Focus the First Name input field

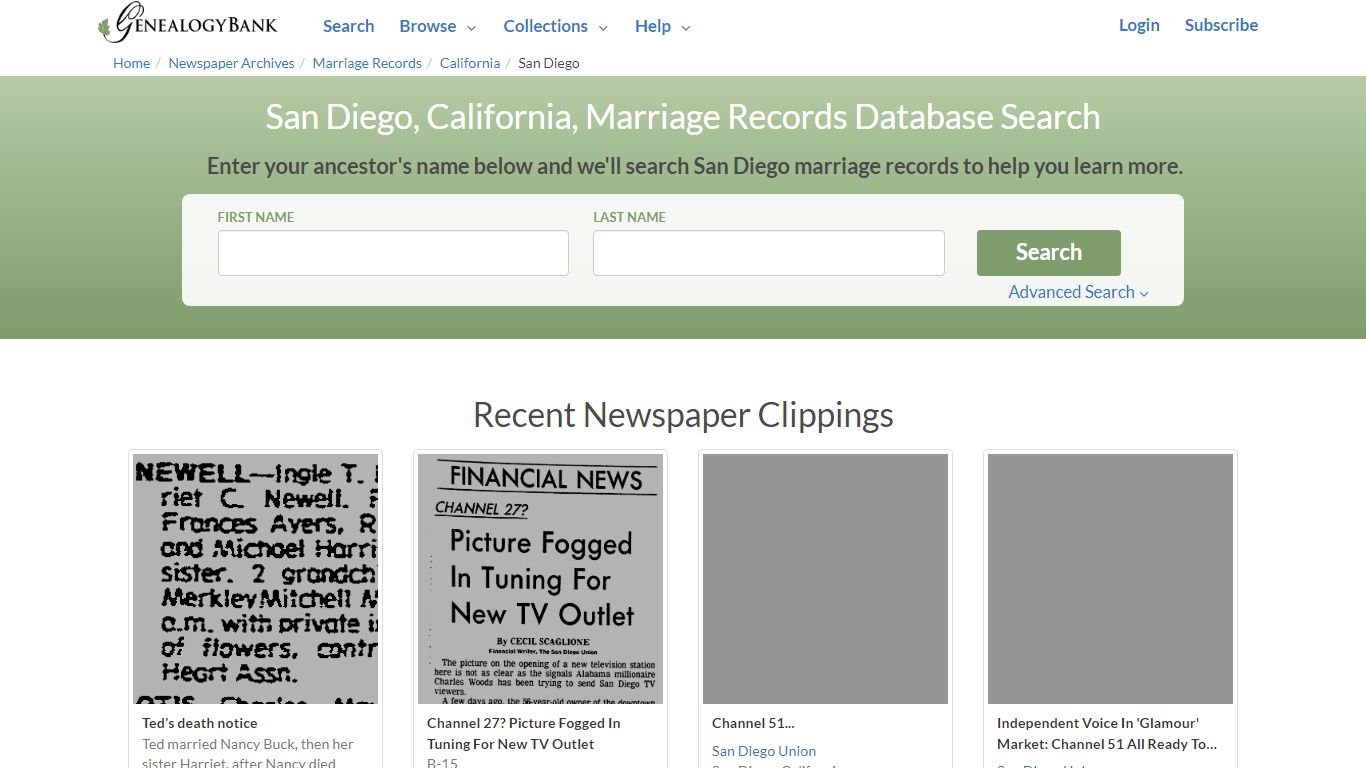[x=393, y=253]
